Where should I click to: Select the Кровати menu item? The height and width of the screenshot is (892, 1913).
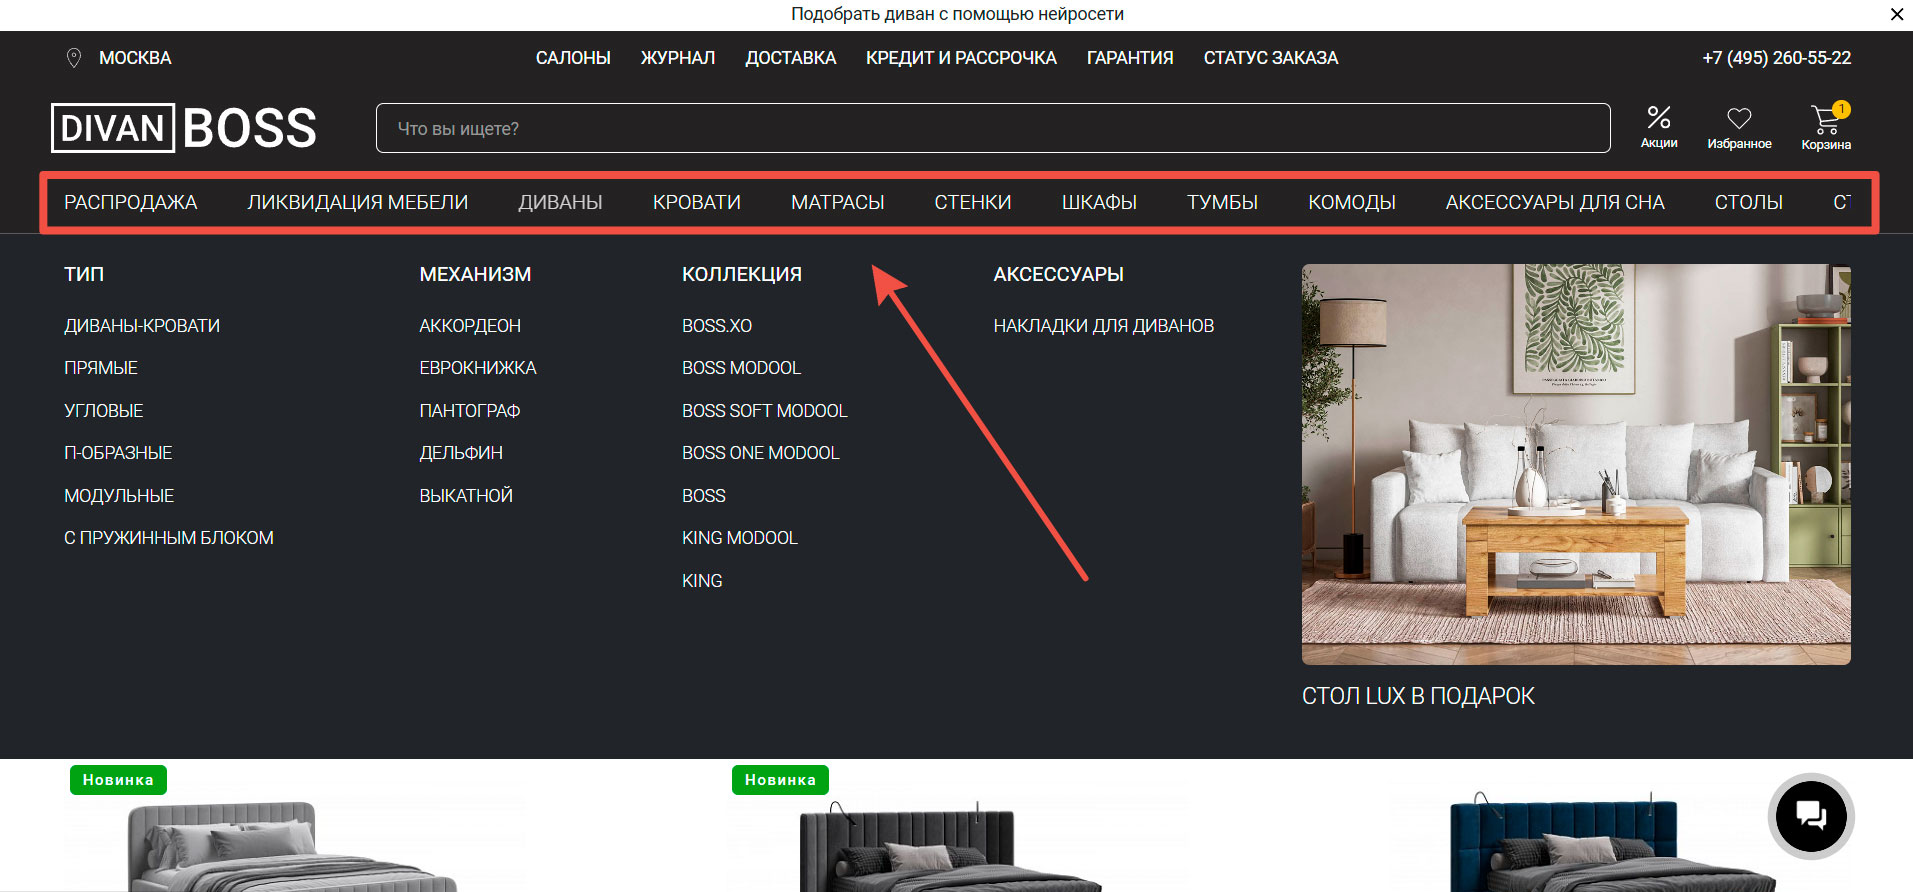(697, 202)
